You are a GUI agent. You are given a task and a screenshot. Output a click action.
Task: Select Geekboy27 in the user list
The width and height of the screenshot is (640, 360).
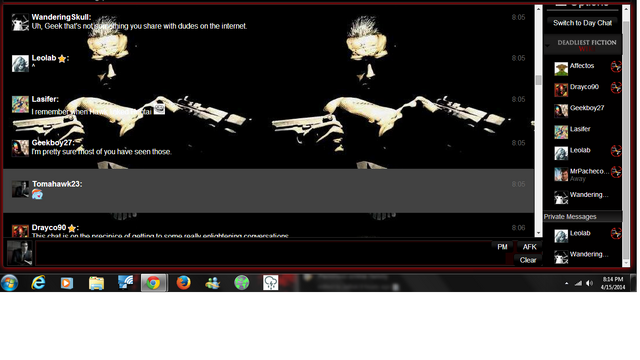coord(587,108)
